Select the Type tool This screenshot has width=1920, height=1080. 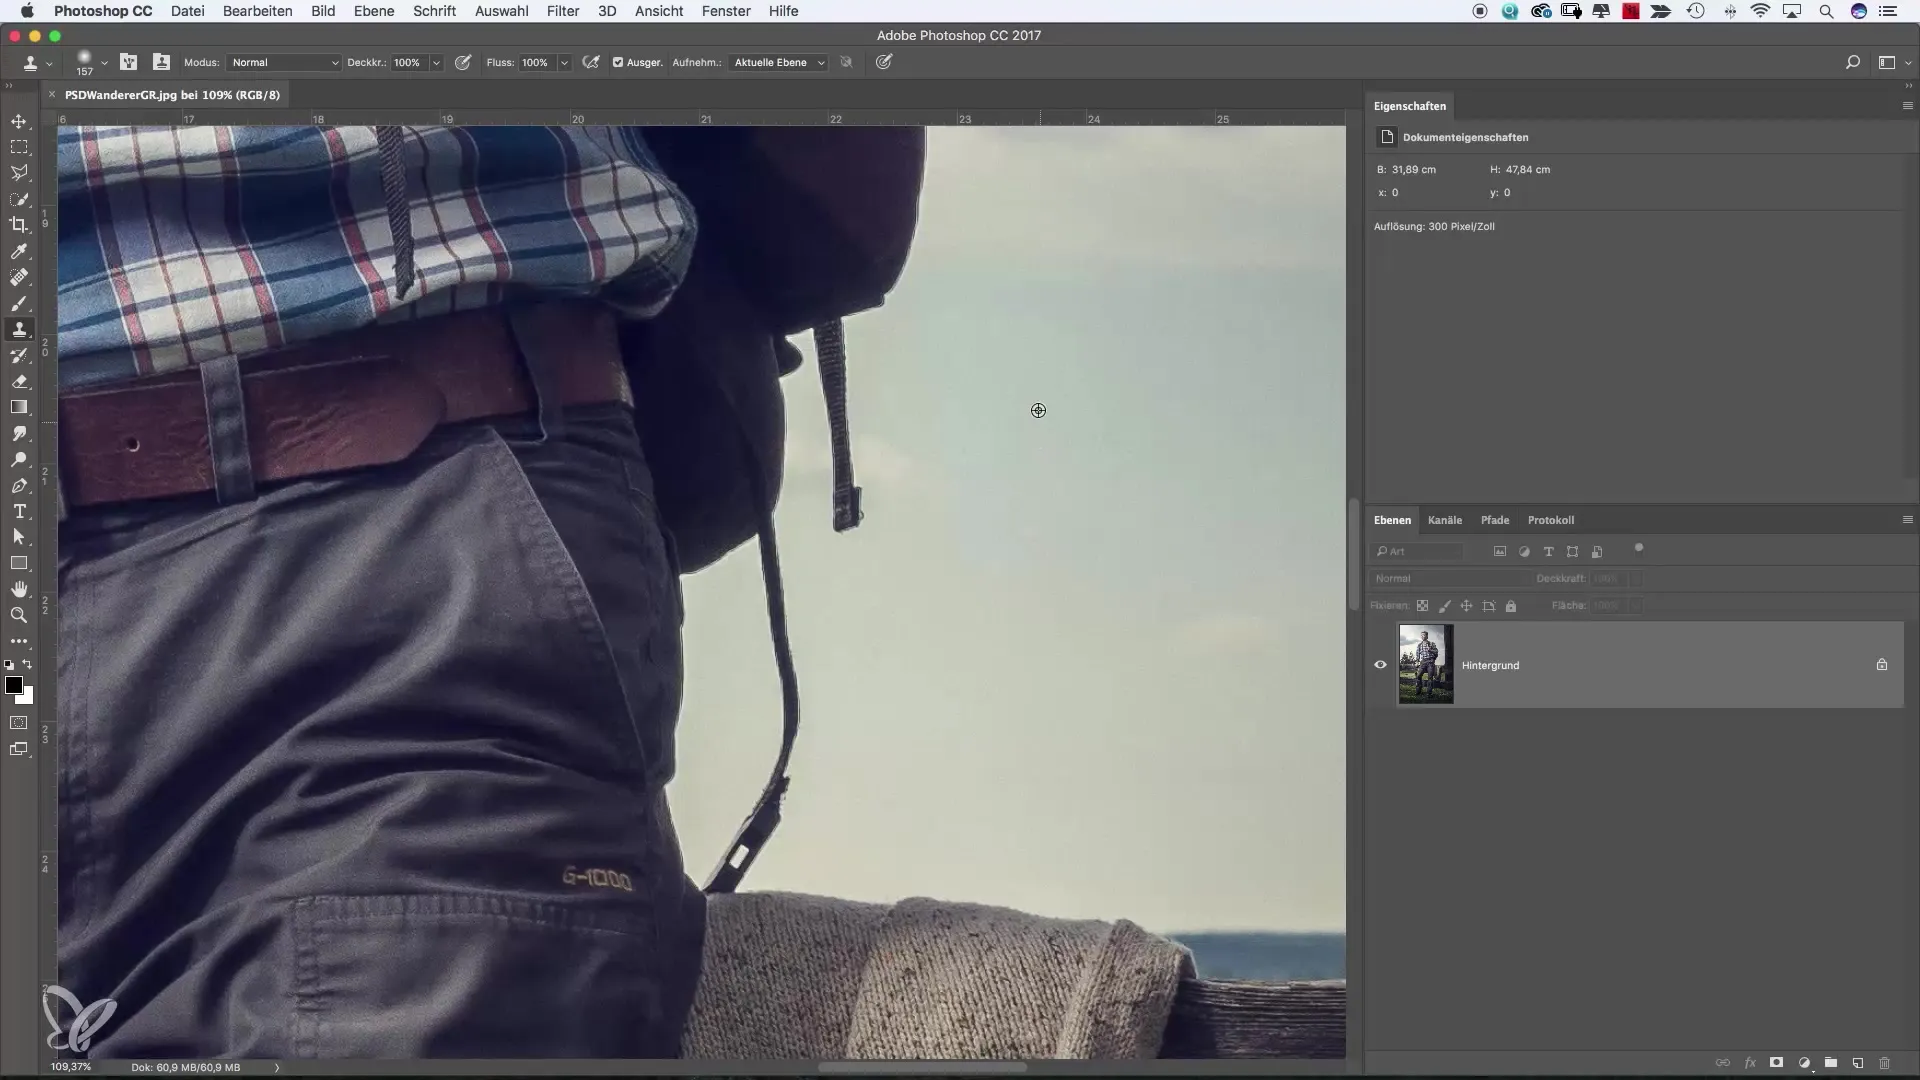tap(19, 511)
